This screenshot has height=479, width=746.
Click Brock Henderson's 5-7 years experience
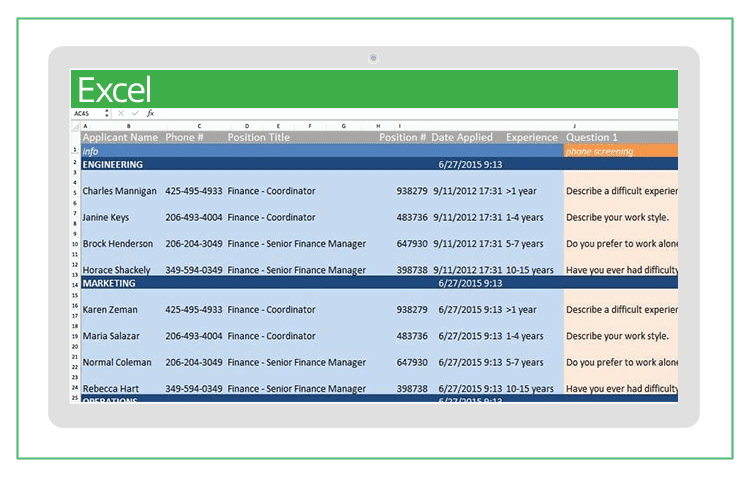pos(524,244)
